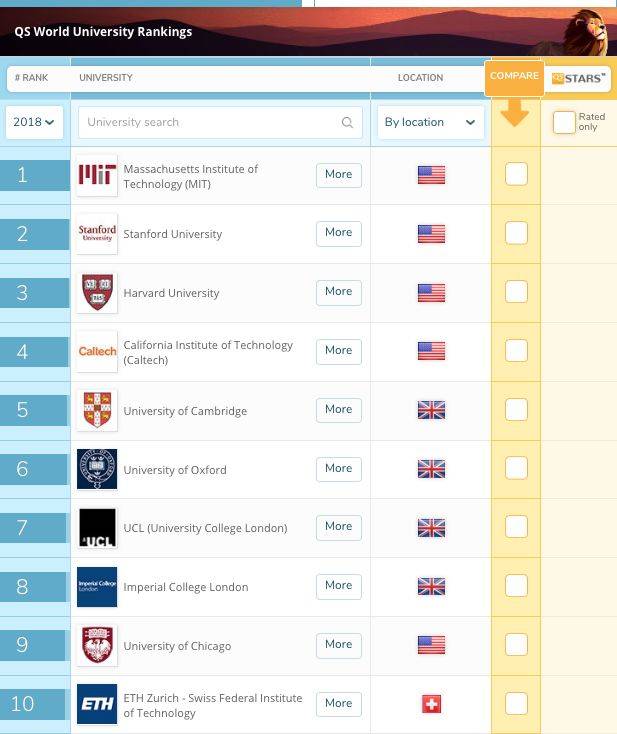Click the UCL logo icon
Image resolution: width=617 pixels, height=734 pixels.
(97, 528)
